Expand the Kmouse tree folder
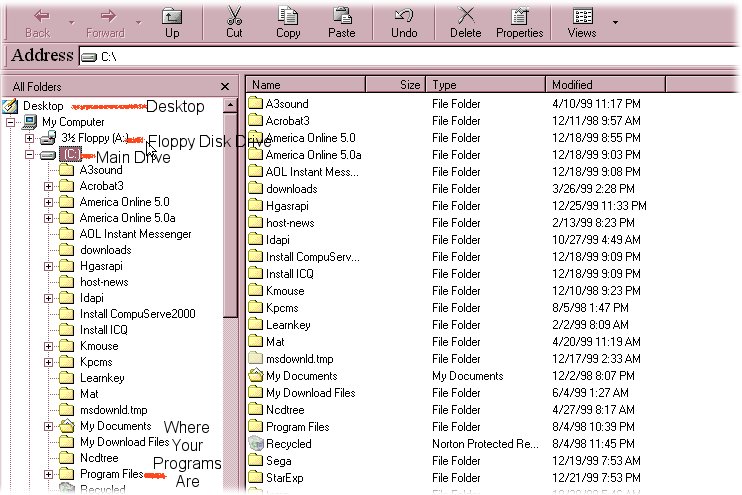 click(x=48, y=346)
